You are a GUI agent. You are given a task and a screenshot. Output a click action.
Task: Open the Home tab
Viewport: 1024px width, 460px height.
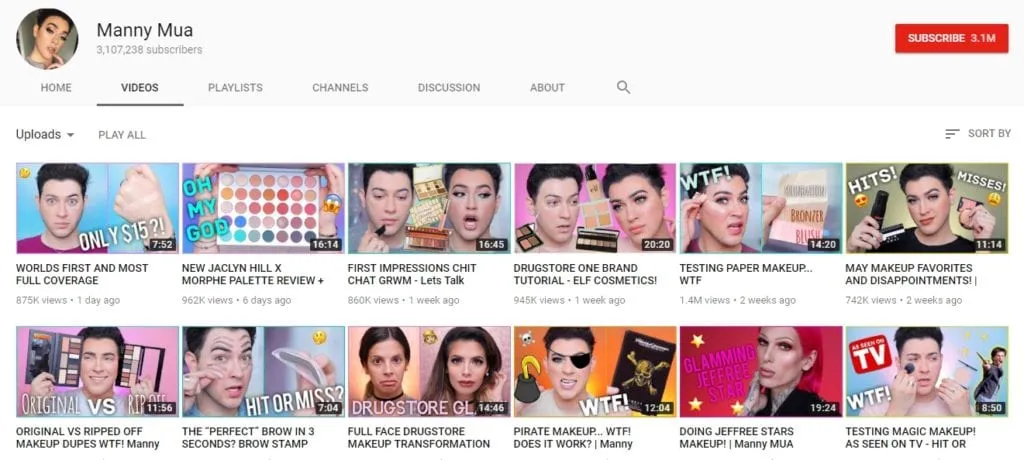(56, 88)
